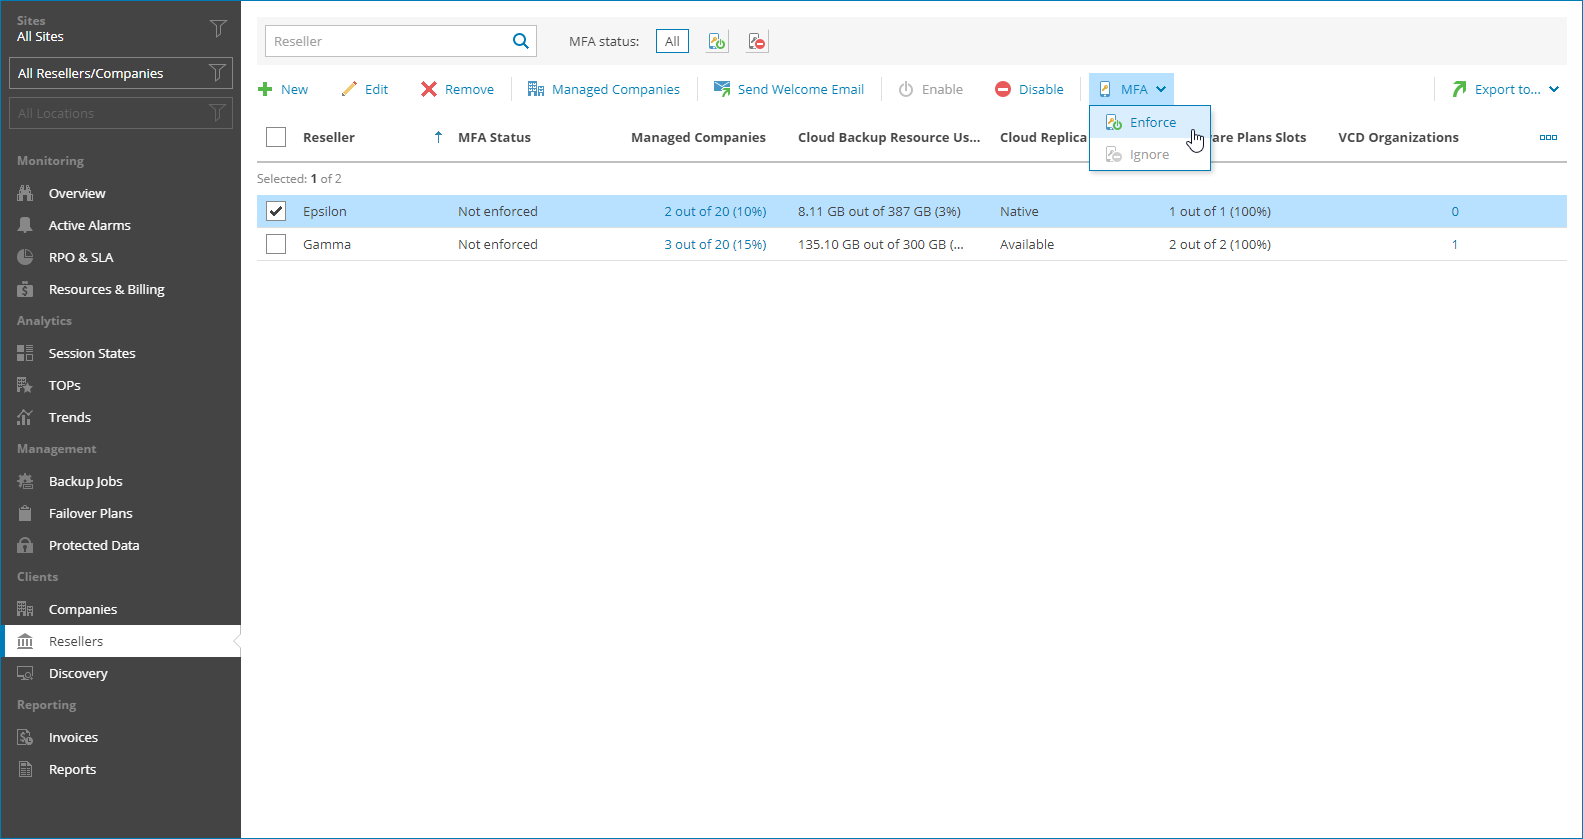Image resolution: width=1583 pixels, height=839 pixels.
Task: Collapse the MFA dropdown button
Action: pyautogui.click(x=1131, y=89)
